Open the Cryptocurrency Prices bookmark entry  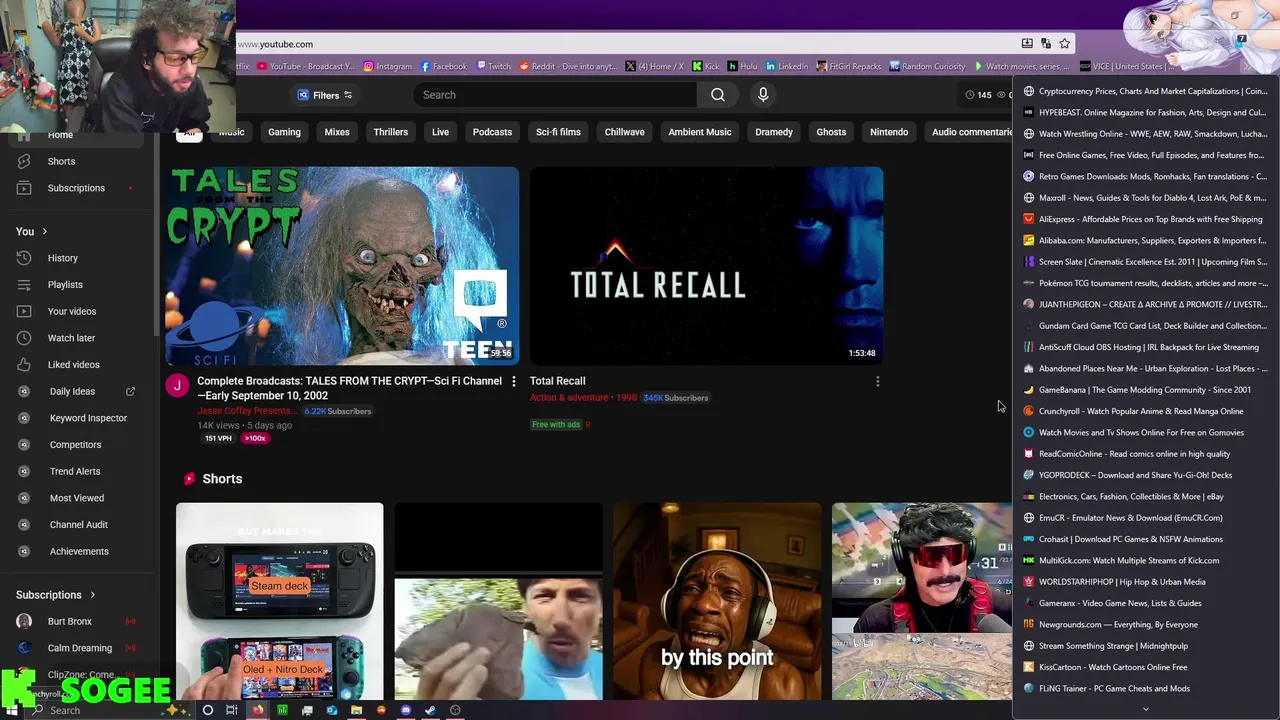[1145, 91]
